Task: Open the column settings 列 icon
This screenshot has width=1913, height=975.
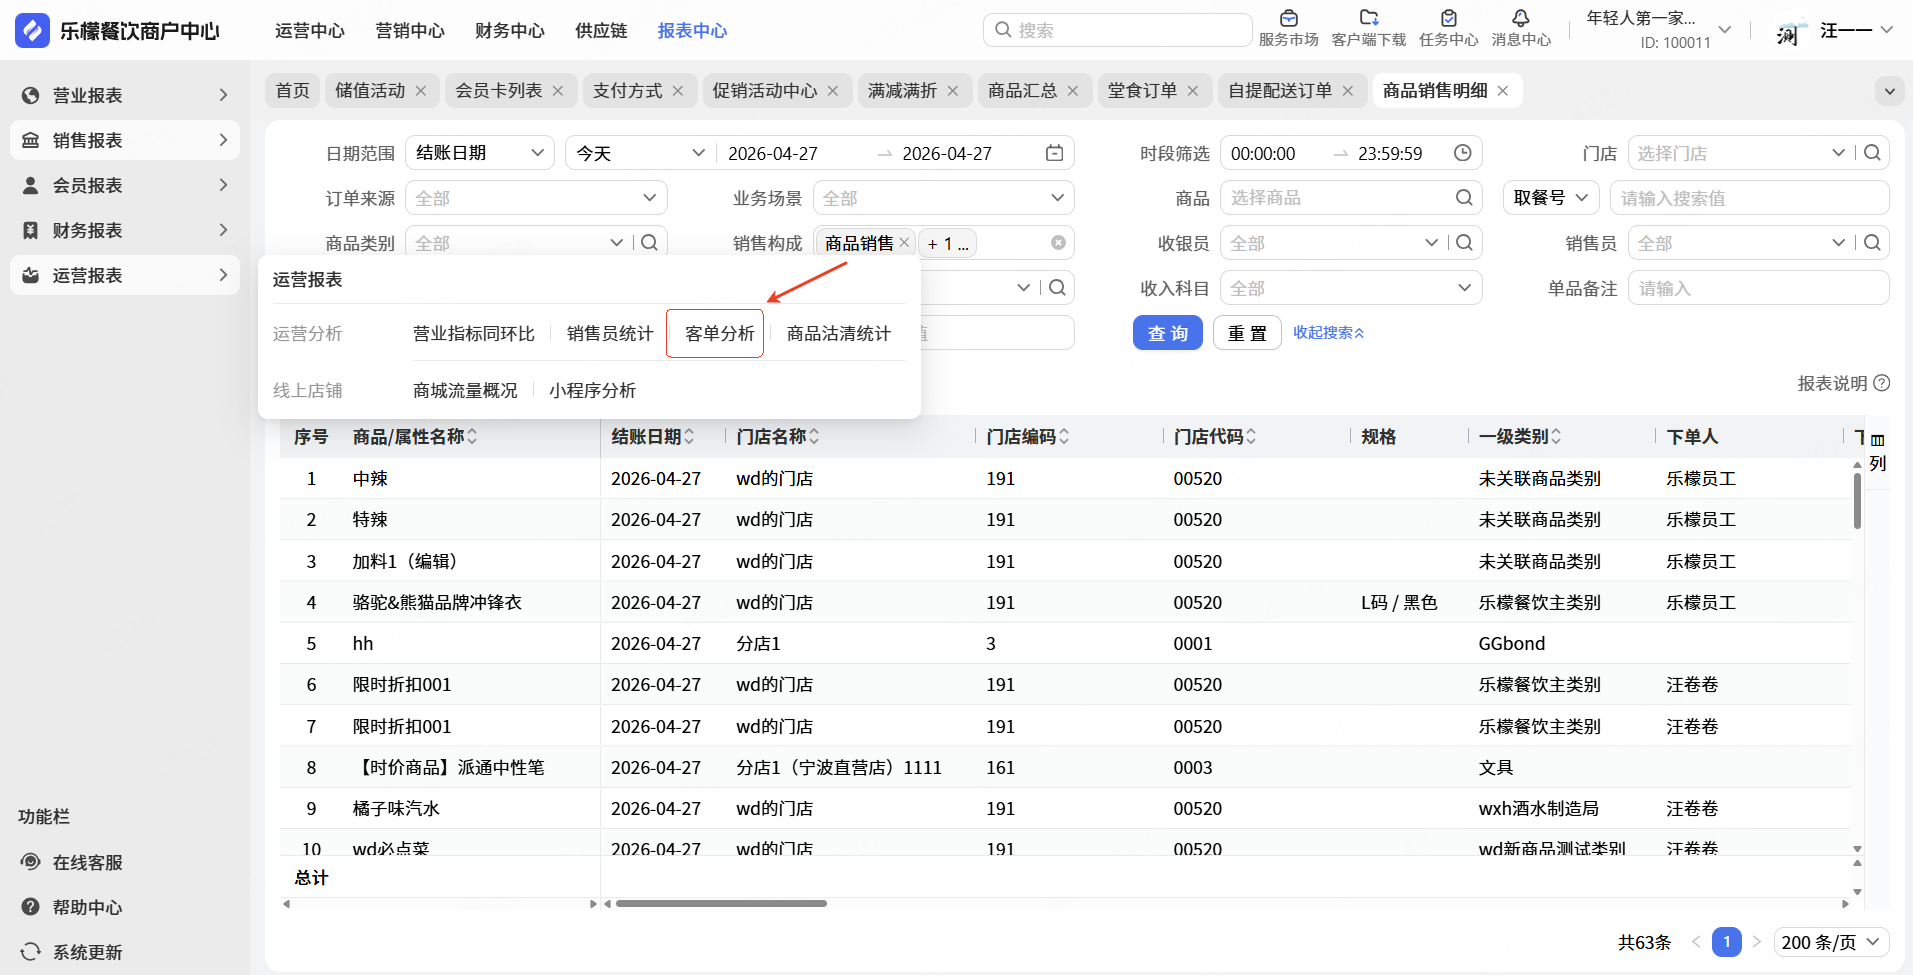Action: coord(1877,451)
